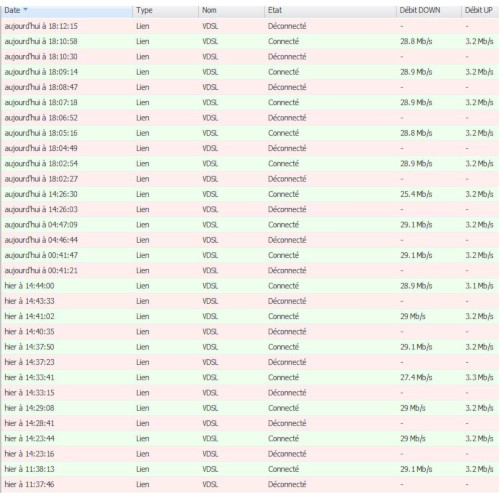Select row aujourd'hui à 18:06:52
500x500 pixels.
250,118
